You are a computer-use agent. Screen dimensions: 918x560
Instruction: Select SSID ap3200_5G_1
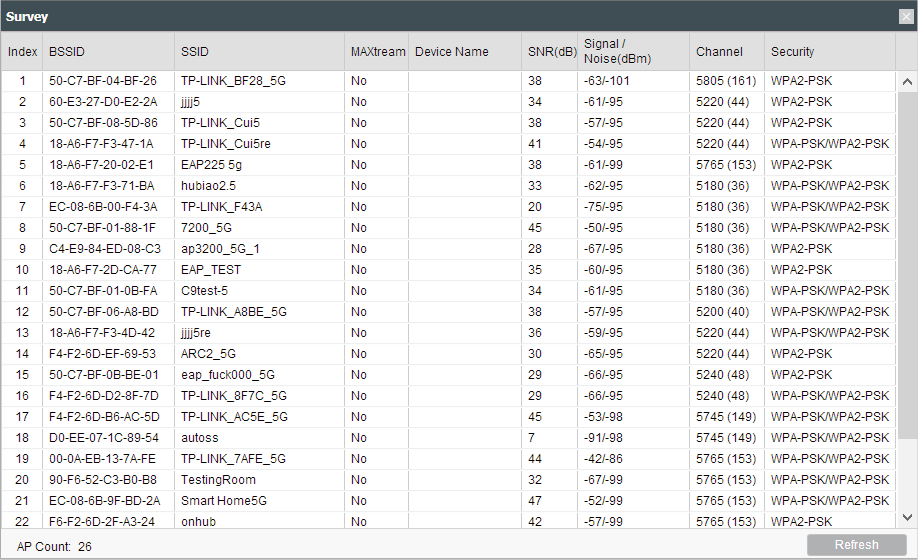pos(220,249)
